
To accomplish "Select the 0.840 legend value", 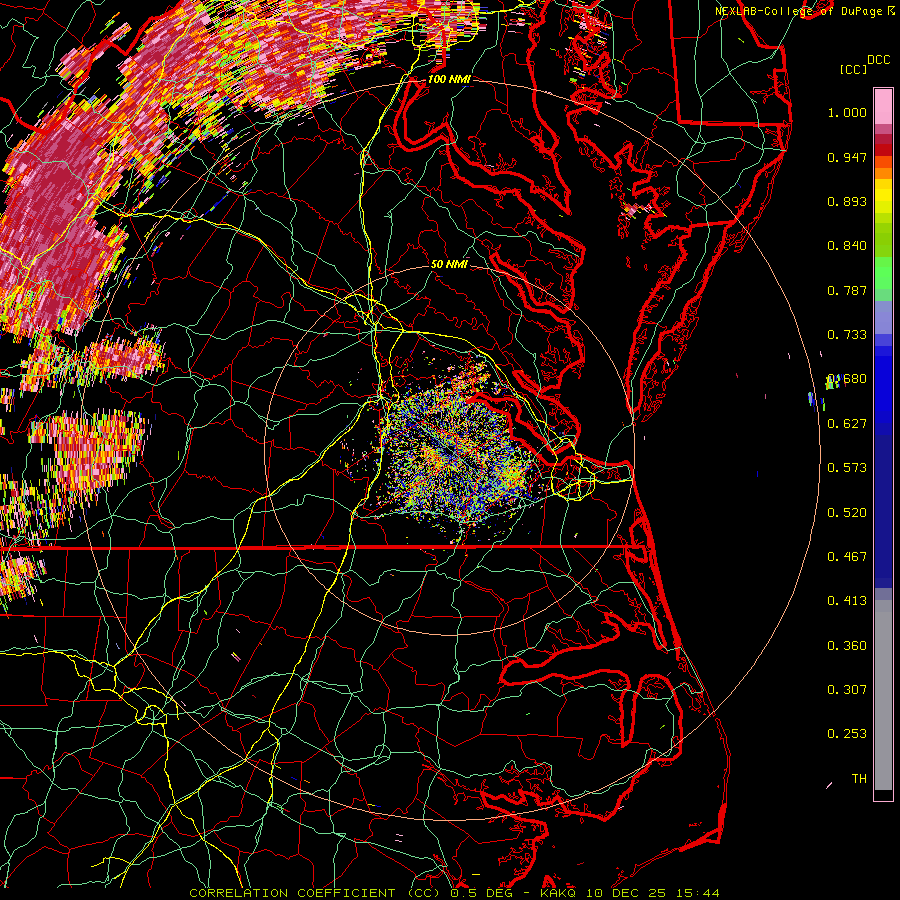I will tap(847, 246).
